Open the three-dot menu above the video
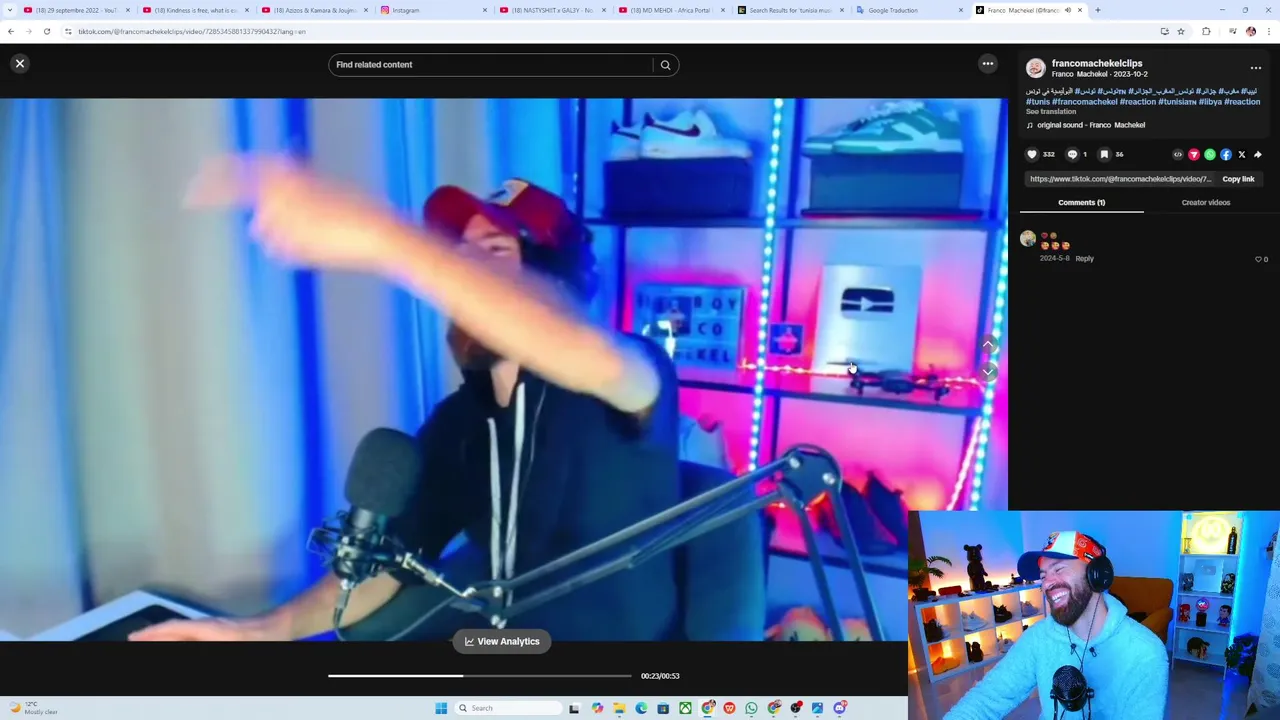 [x=988, y=64]
